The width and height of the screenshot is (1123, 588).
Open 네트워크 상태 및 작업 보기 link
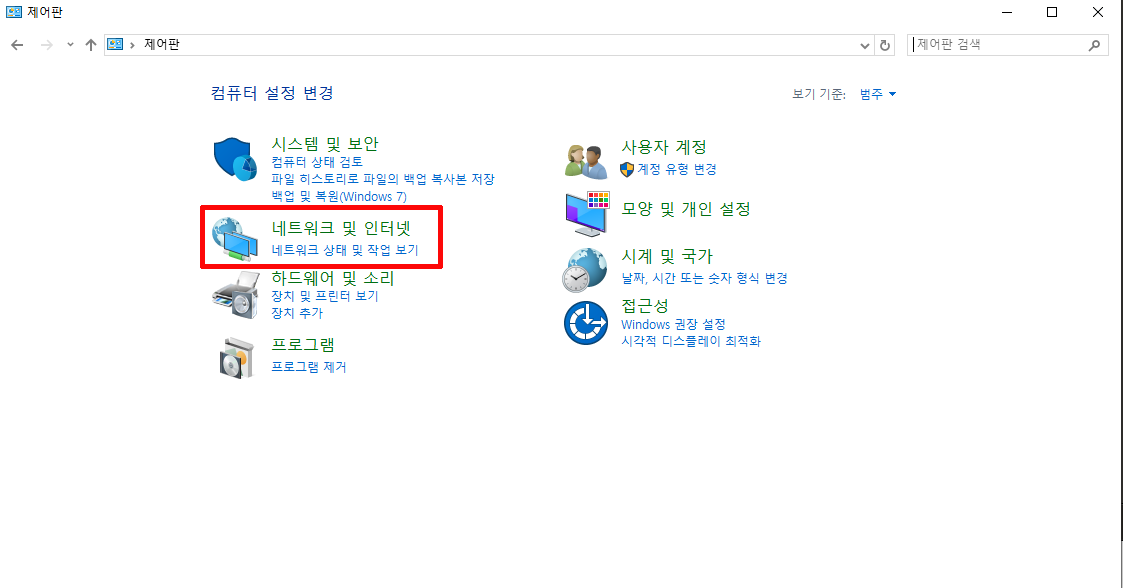[x=344, y=250]
